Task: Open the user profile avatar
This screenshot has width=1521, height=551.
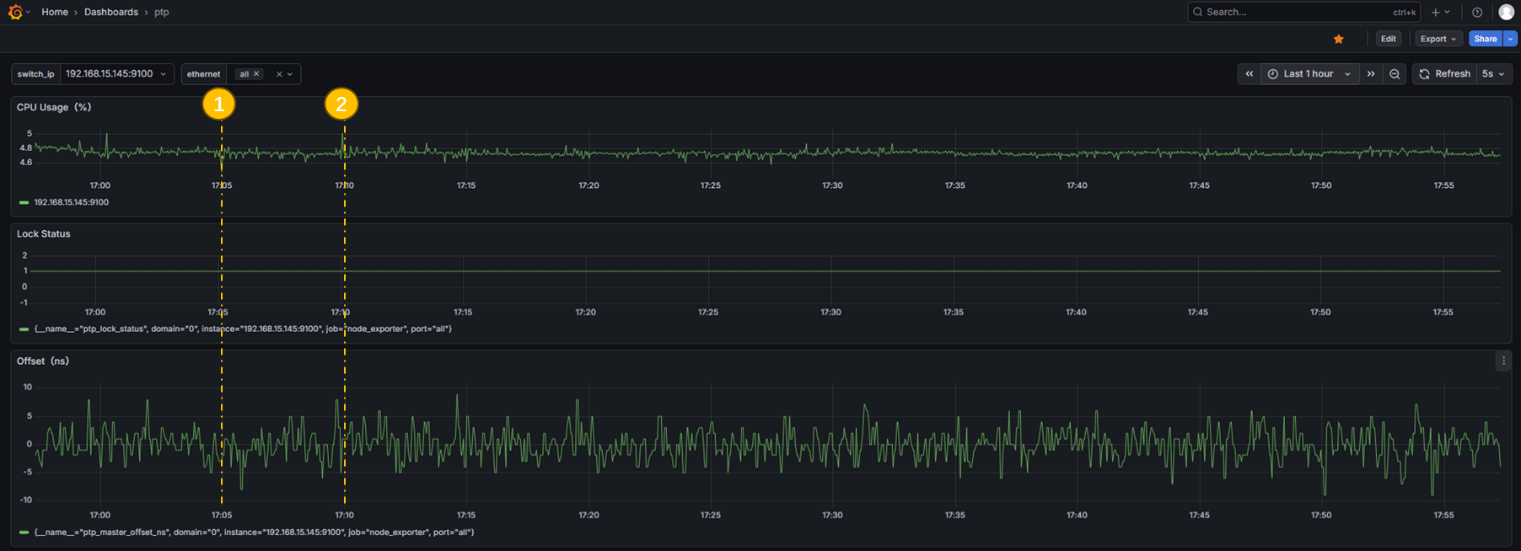Action: [x=1506, y=12]
